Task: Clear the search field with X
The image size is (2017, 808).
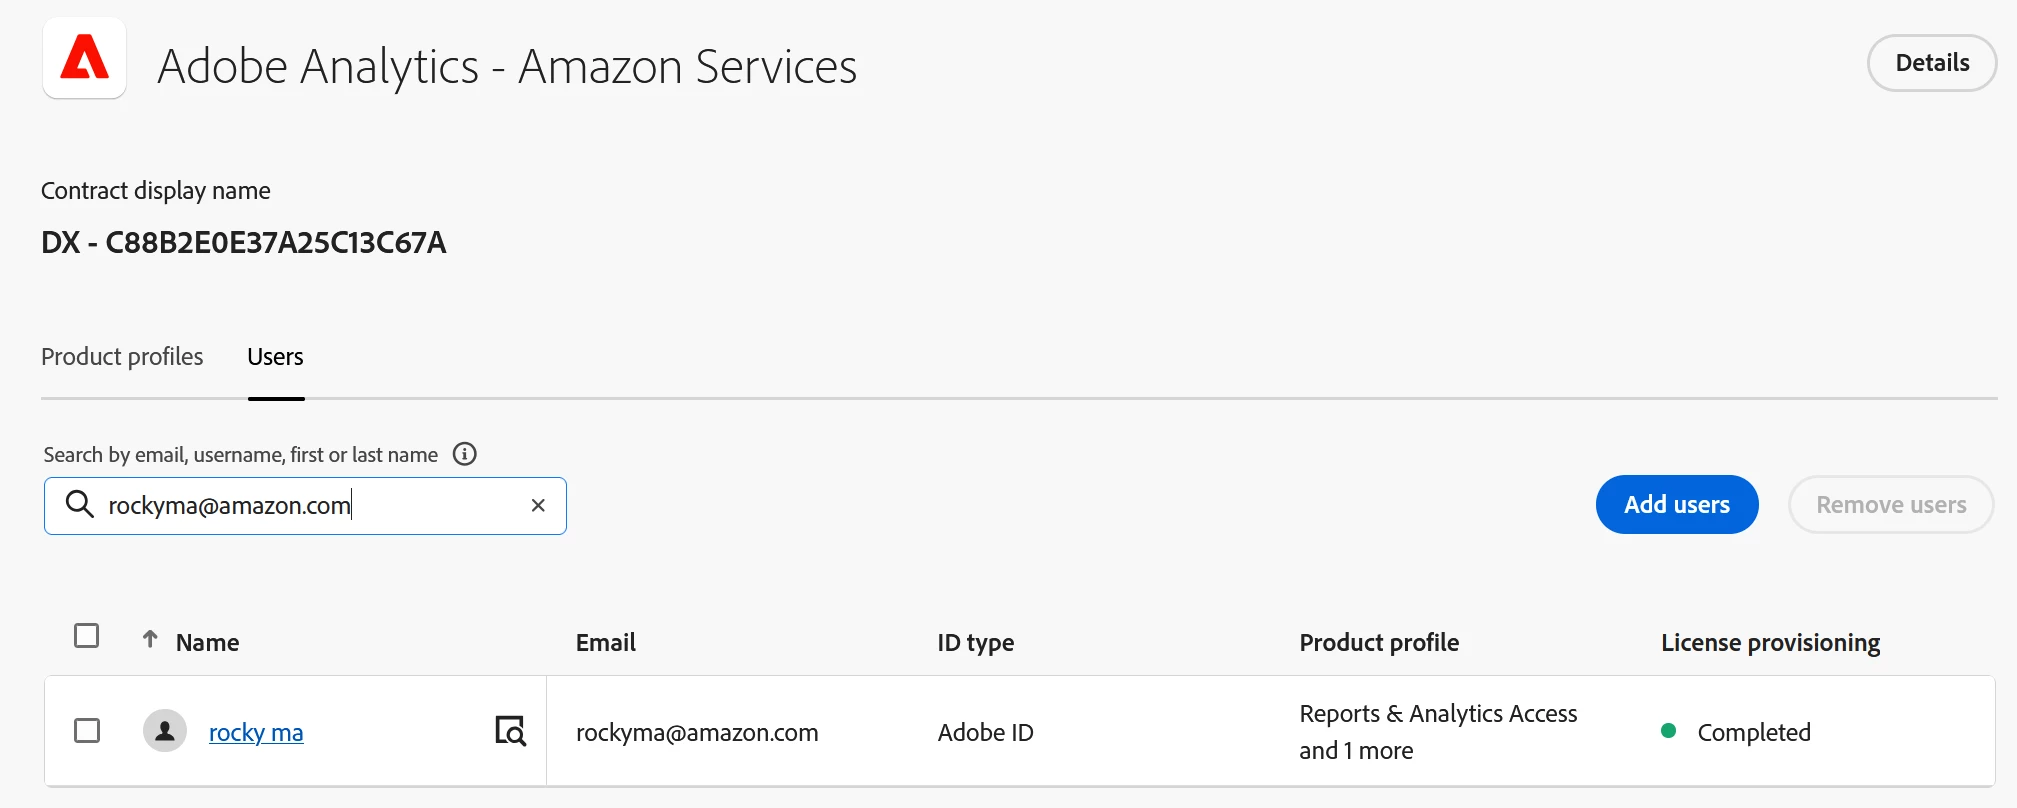Action: 538,506
